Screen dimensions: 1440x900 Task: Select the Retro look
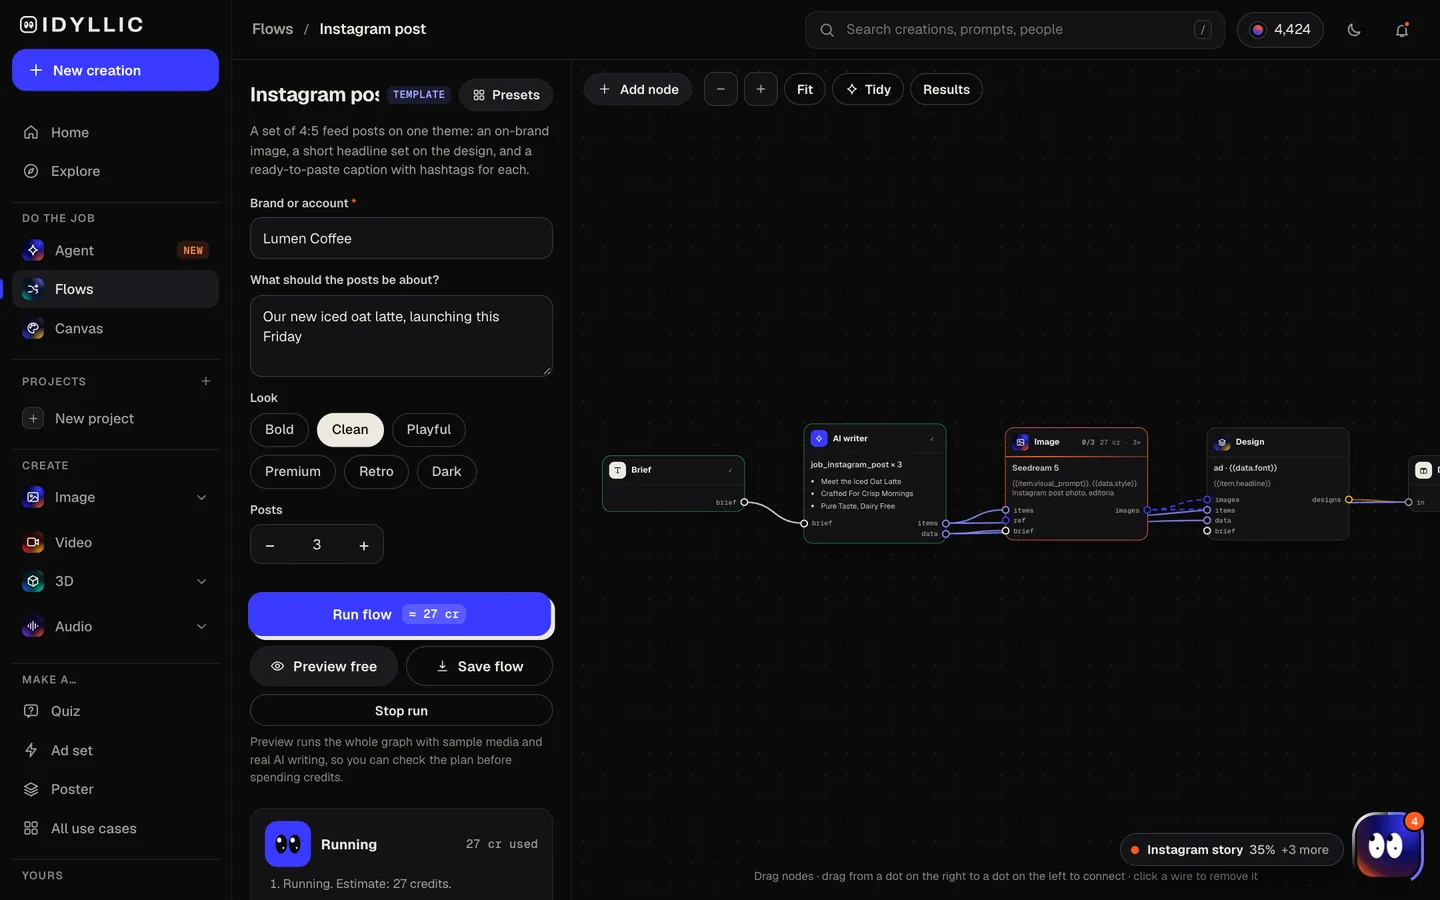[376, 471]
